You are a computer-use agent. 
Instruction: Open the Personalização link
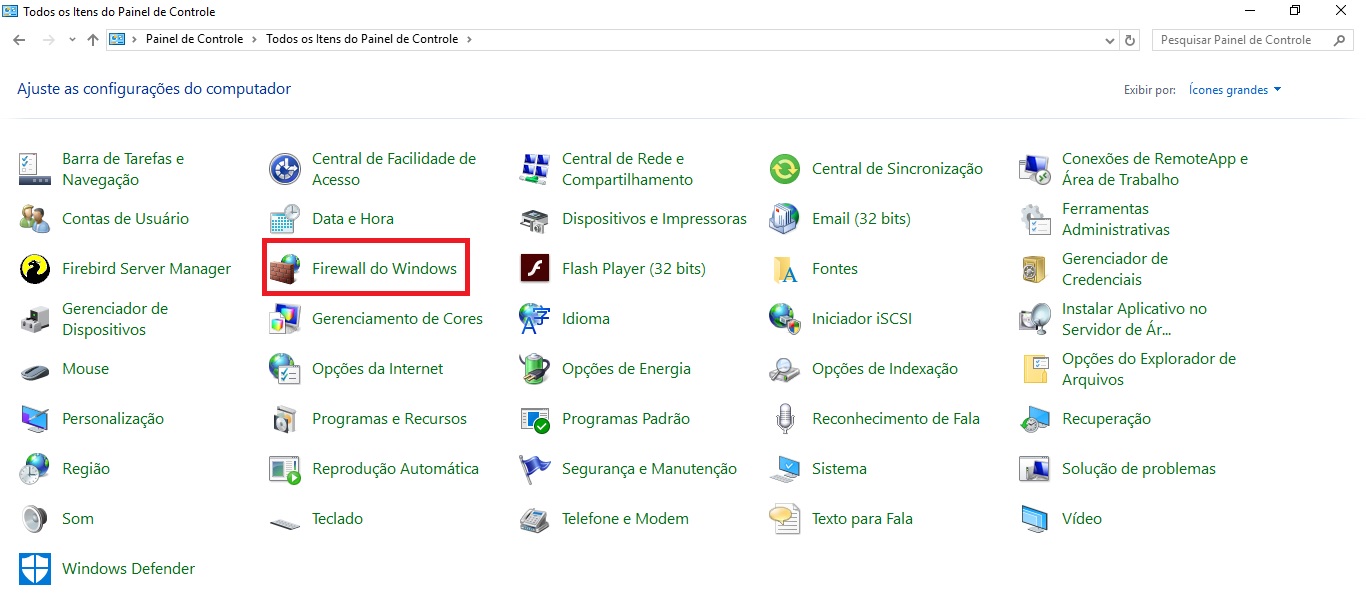tap(113, 419)
